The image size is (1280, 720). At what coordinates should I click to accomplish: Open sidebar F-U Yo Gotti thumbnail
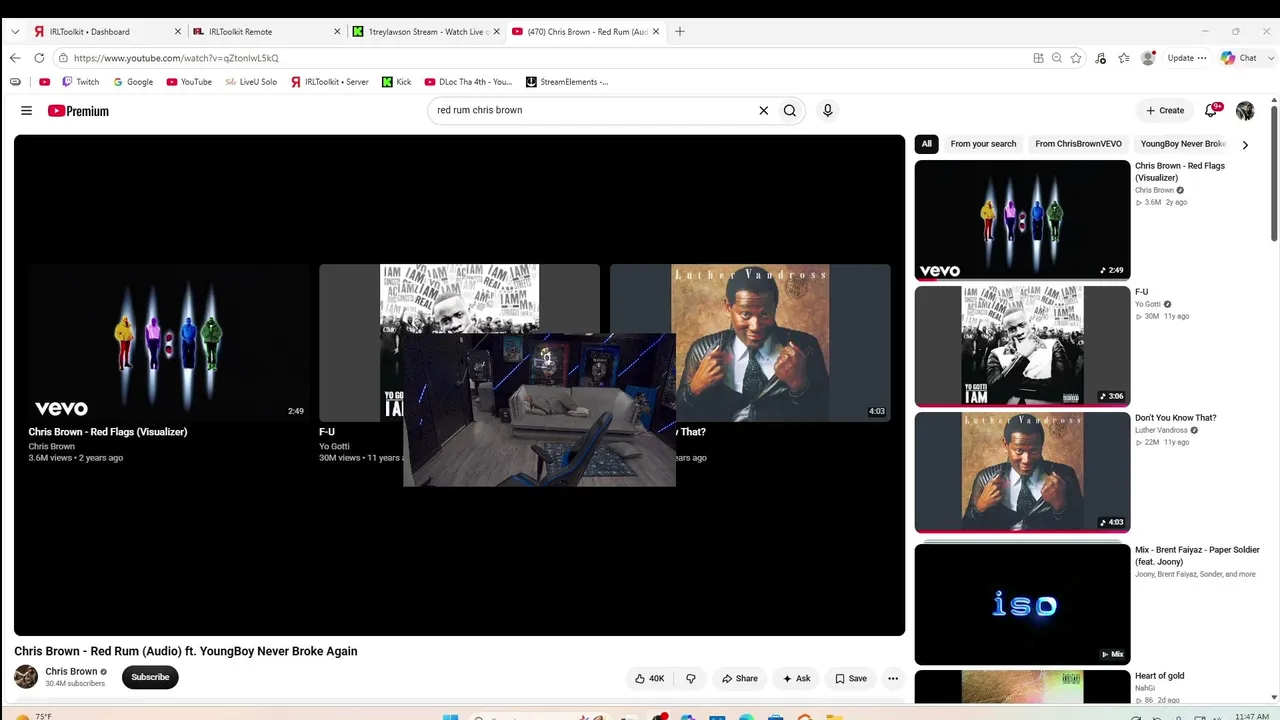pyautogui.click(x=1022, y=346)
